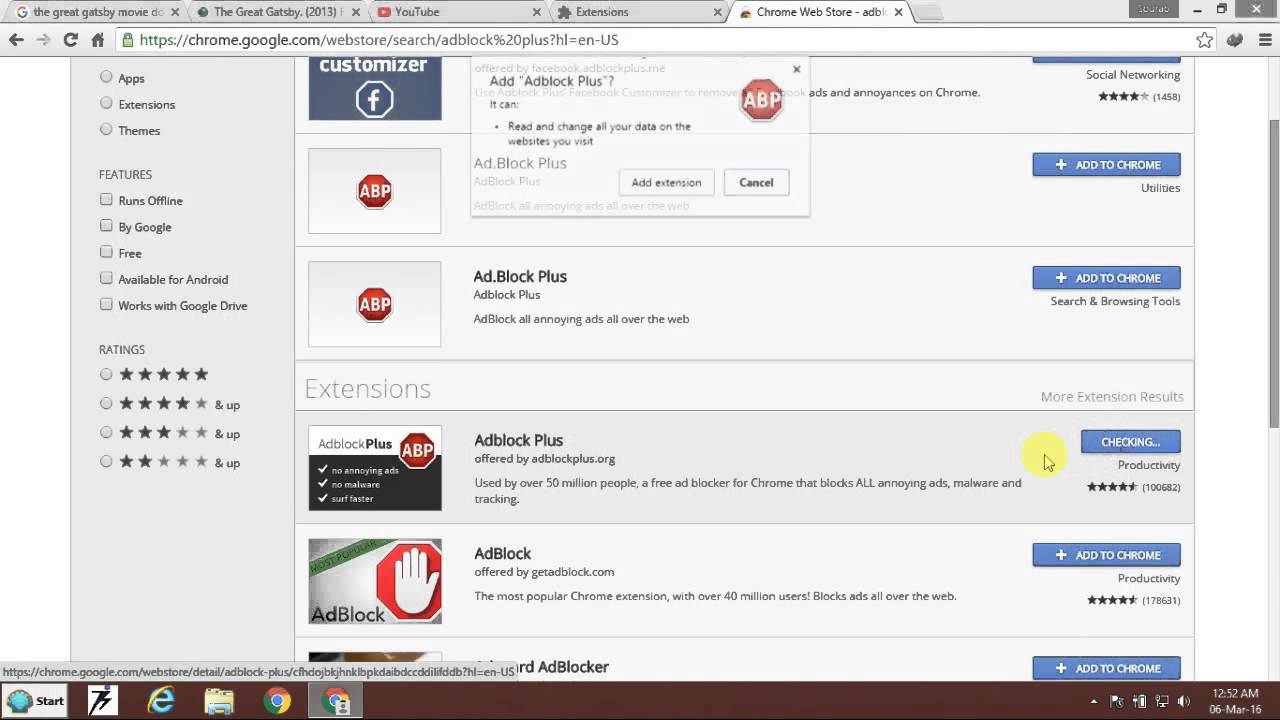The image size is (1280, 720).
Task: Click ABP thumbnail of Search & Browsing Tools app
Action: (375, 304)
